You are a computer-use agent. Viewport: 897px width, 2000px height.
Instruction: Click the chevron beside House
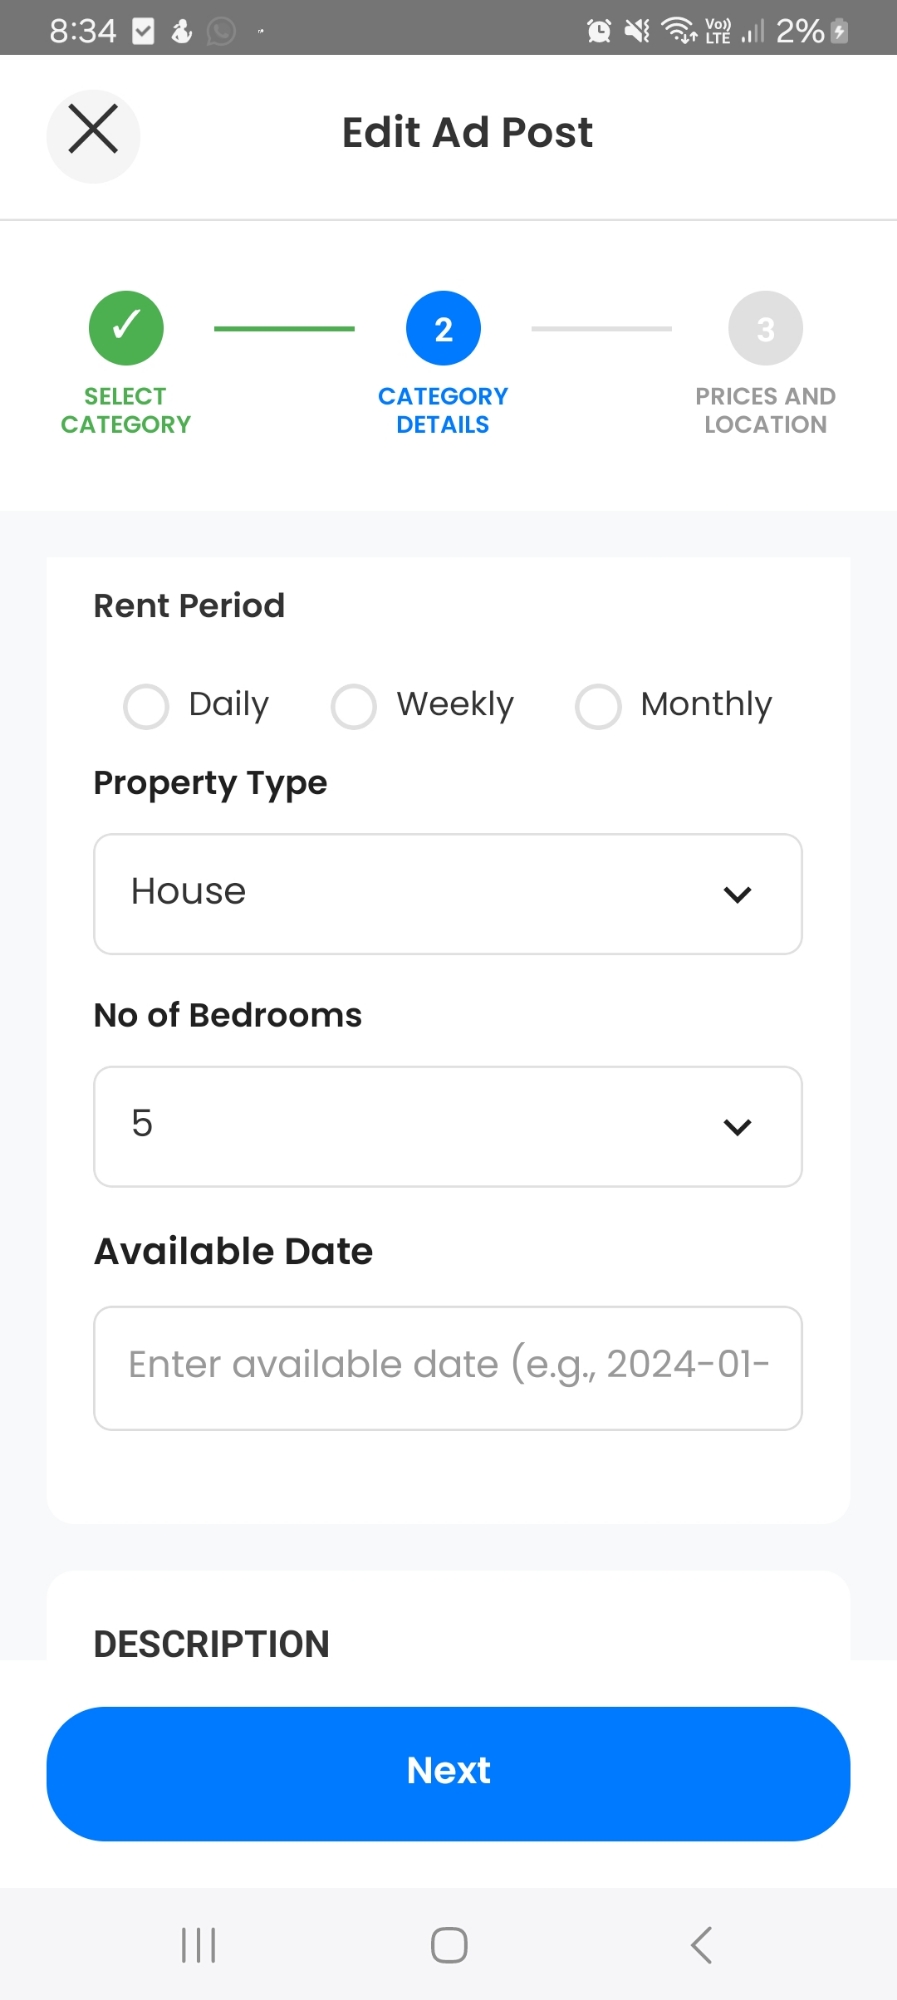pyautogui.click(x=737, y=894)
